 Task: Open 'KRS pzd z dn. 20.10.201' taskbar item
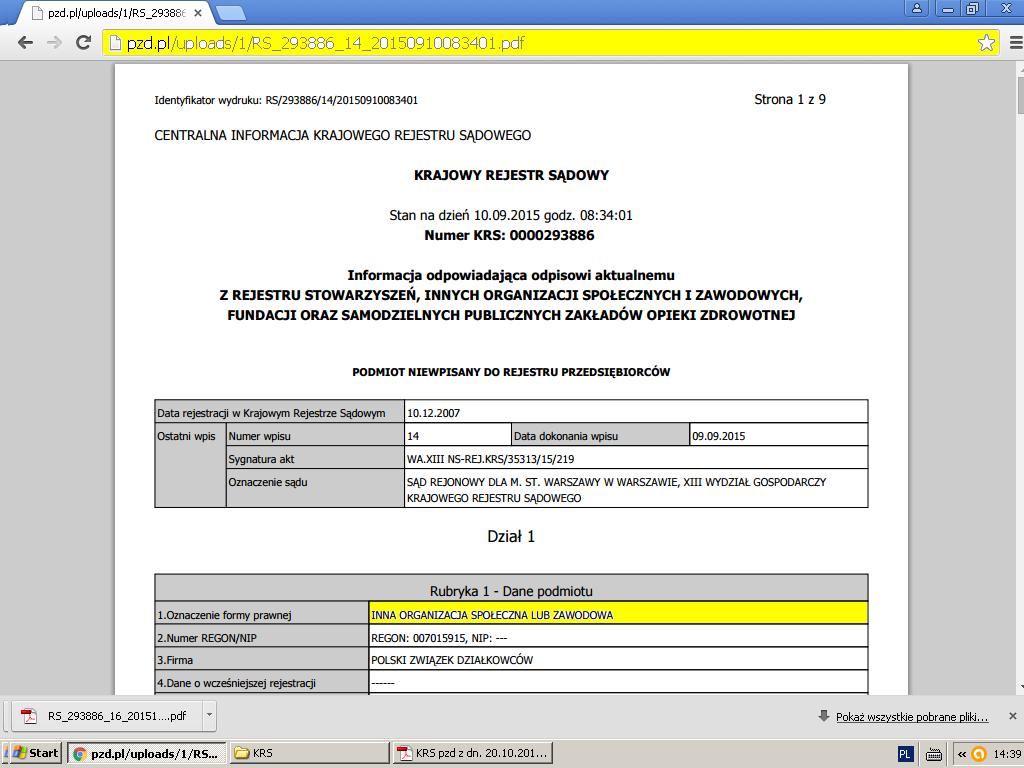point(473,753)
